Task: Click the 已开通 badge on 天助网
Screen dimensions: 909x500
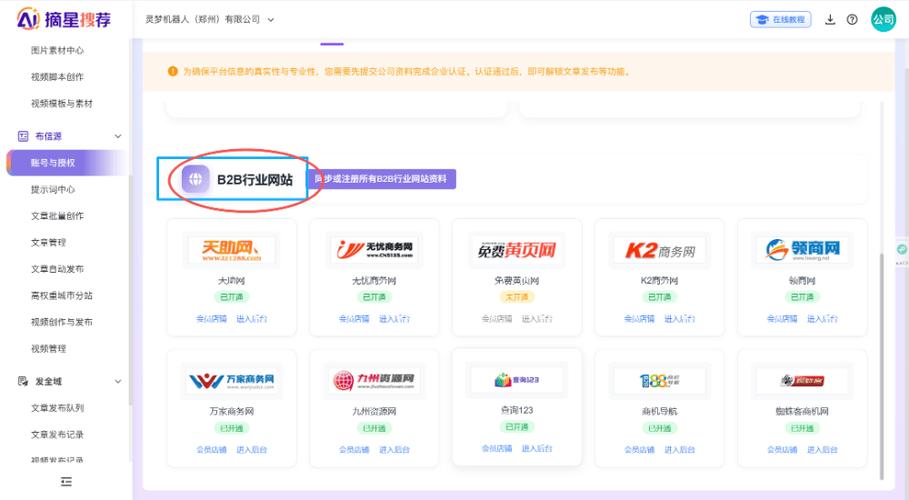Action: tap(231, 297)
